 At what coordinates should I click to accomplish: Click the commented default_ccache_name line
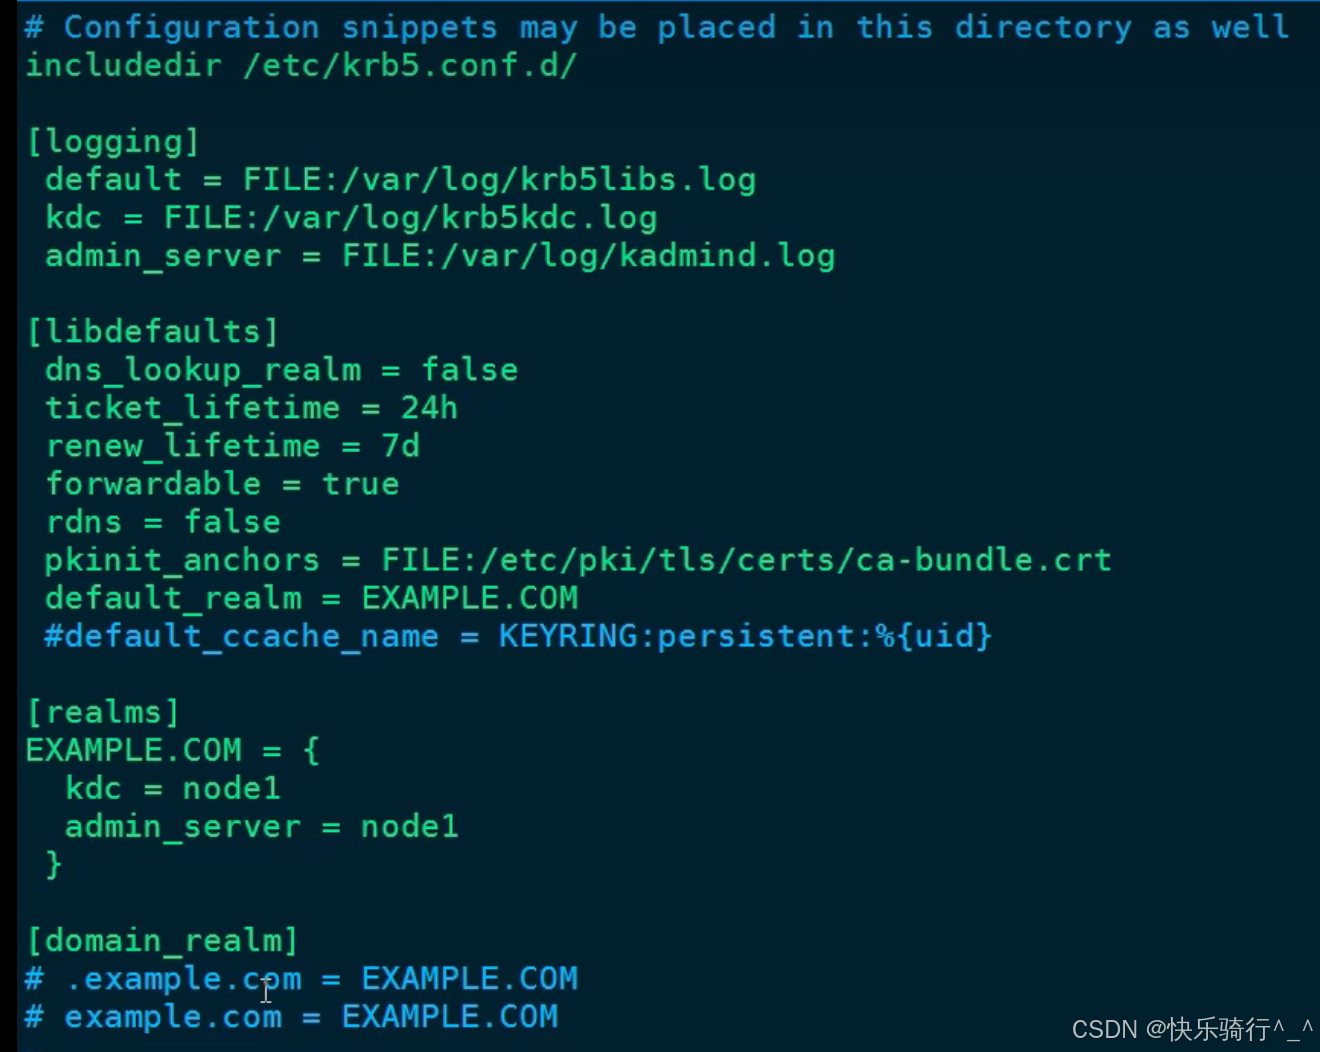(517, 636)
